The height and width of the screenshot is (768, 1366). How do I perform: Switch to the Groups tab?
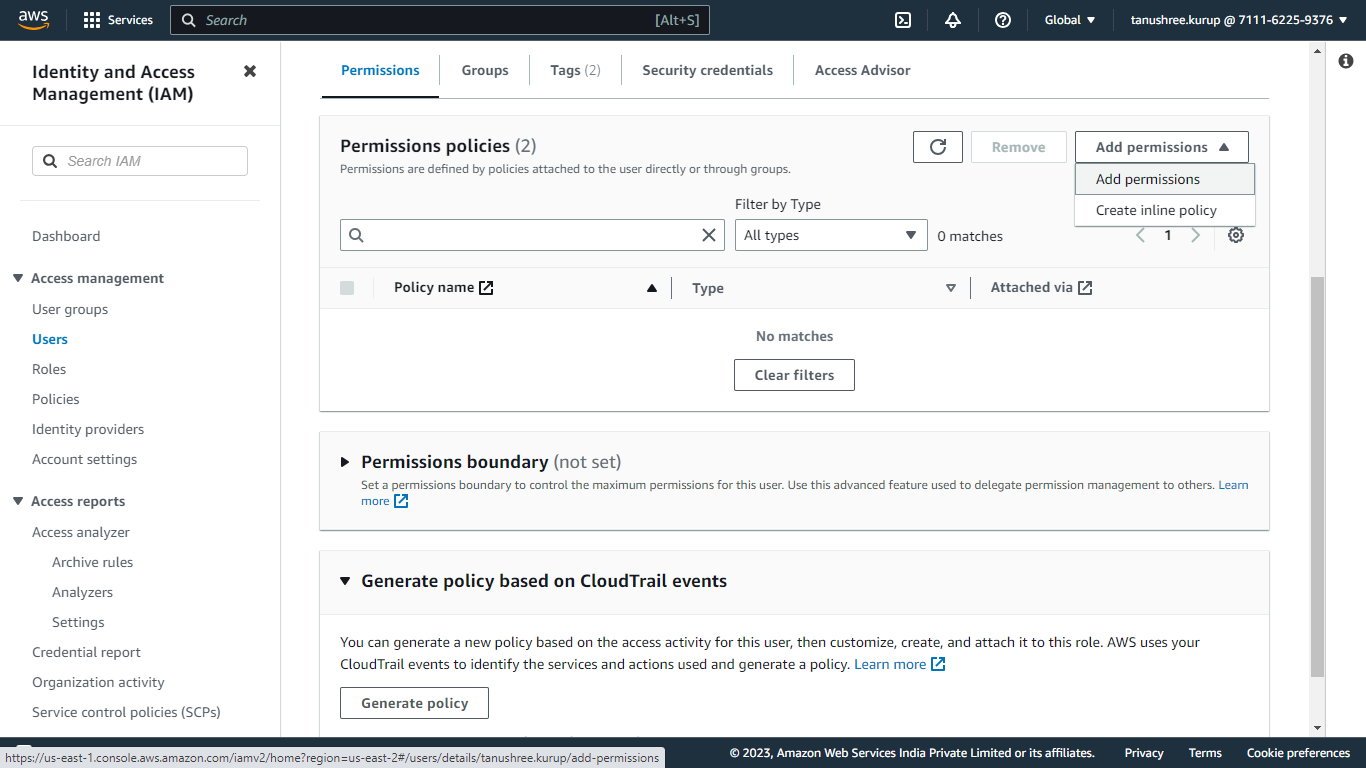485,70
